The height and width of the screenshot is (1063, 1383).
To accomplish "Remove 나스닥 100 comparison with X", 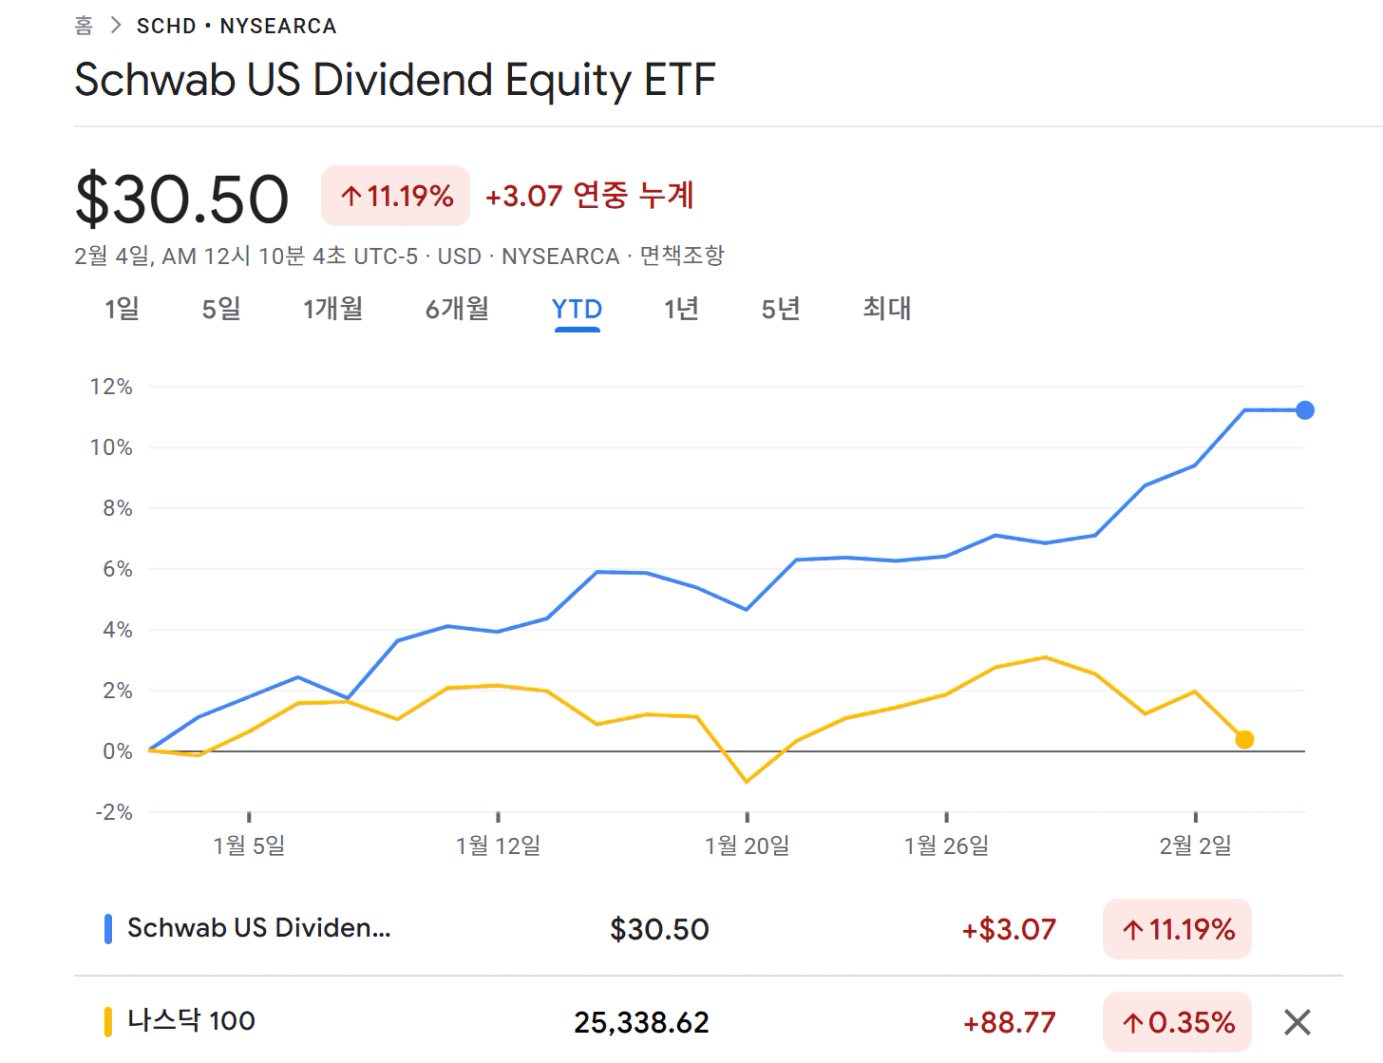I will [x=1297, y=1022].
